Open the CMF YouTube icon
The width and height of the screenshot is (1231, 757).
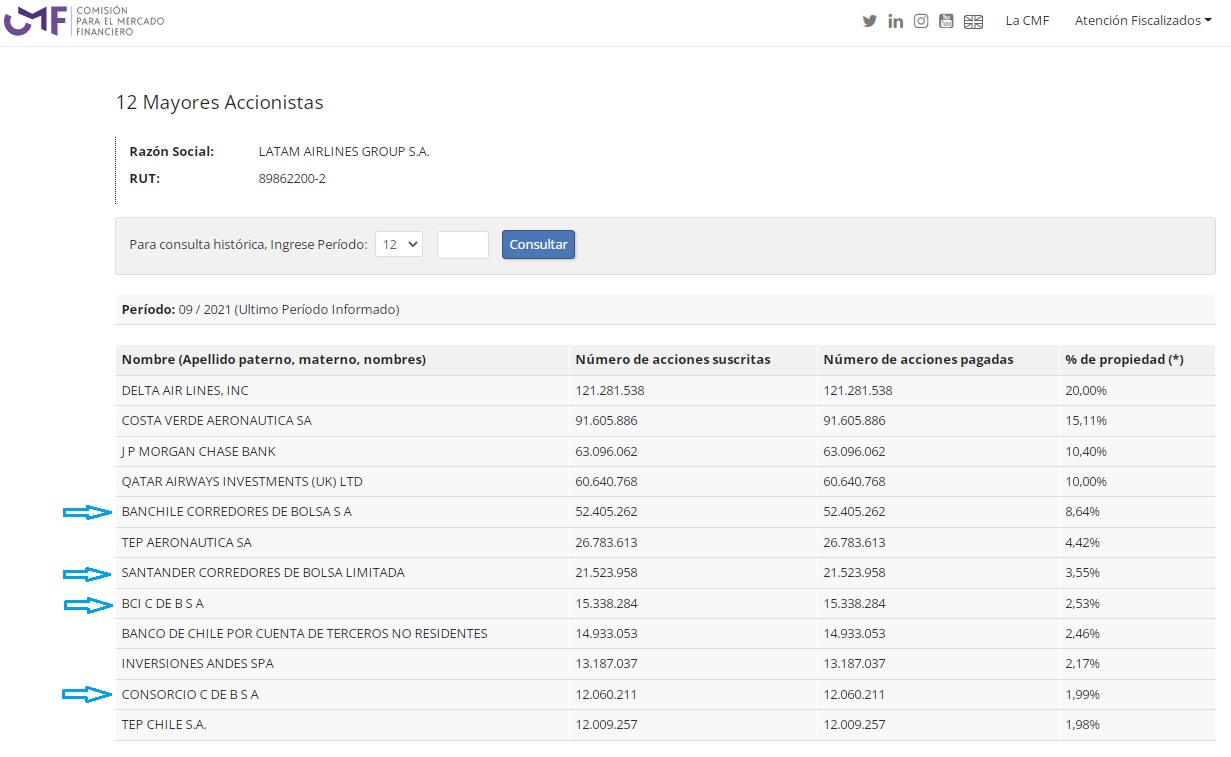pyautogui.click(x=946, y=21)
